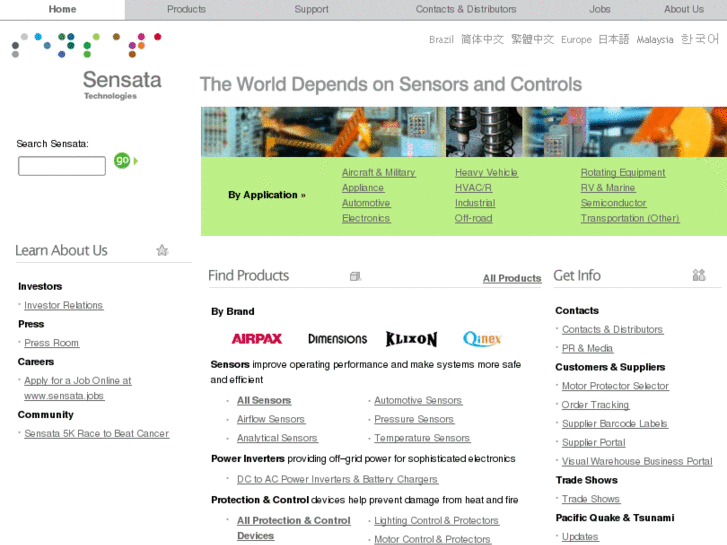Open the Automotive Sensors link
The width and height of the screenshot is (727, 545).
pos(418,400)
